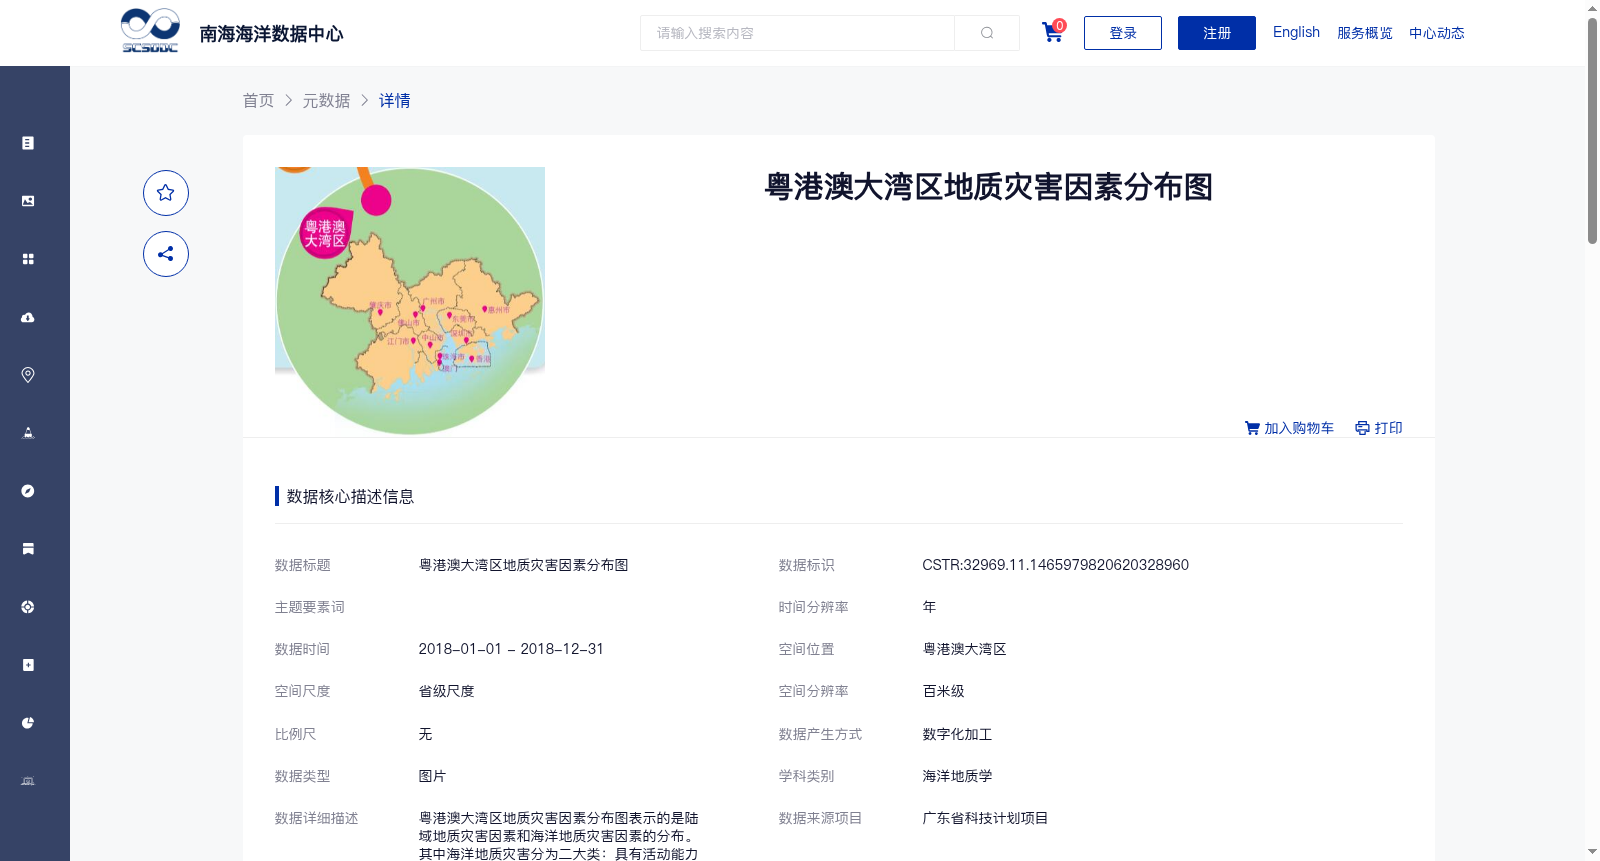
Task: Click the title 粤港澳大湾区地质灾害因素分布图 heading
Action: point(989,187)
